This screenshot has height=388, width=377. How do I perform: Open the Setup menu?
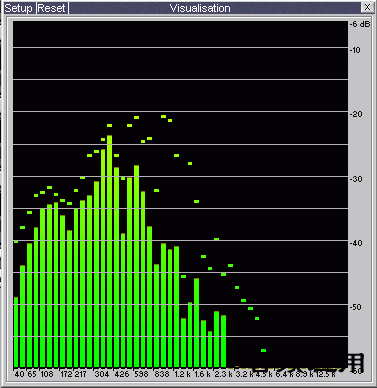click(18, 8)
